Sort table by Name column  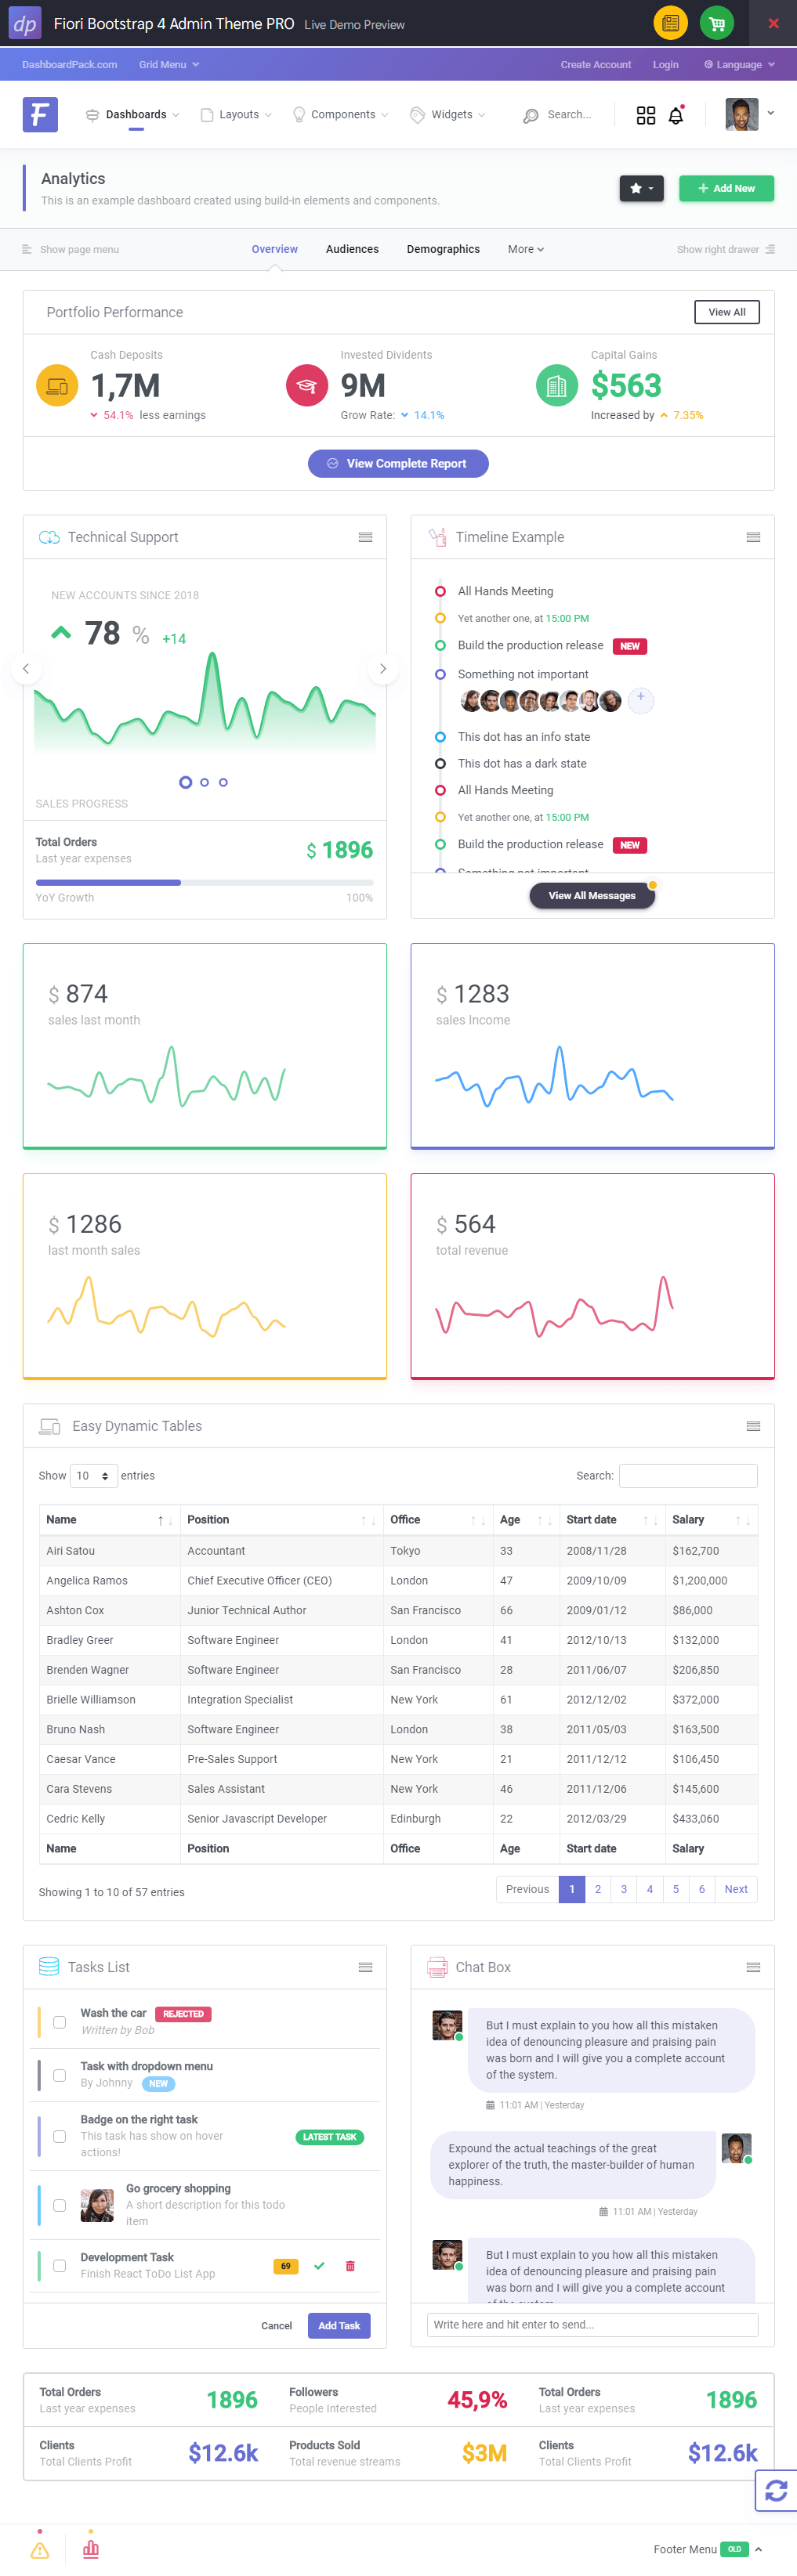108,1520
